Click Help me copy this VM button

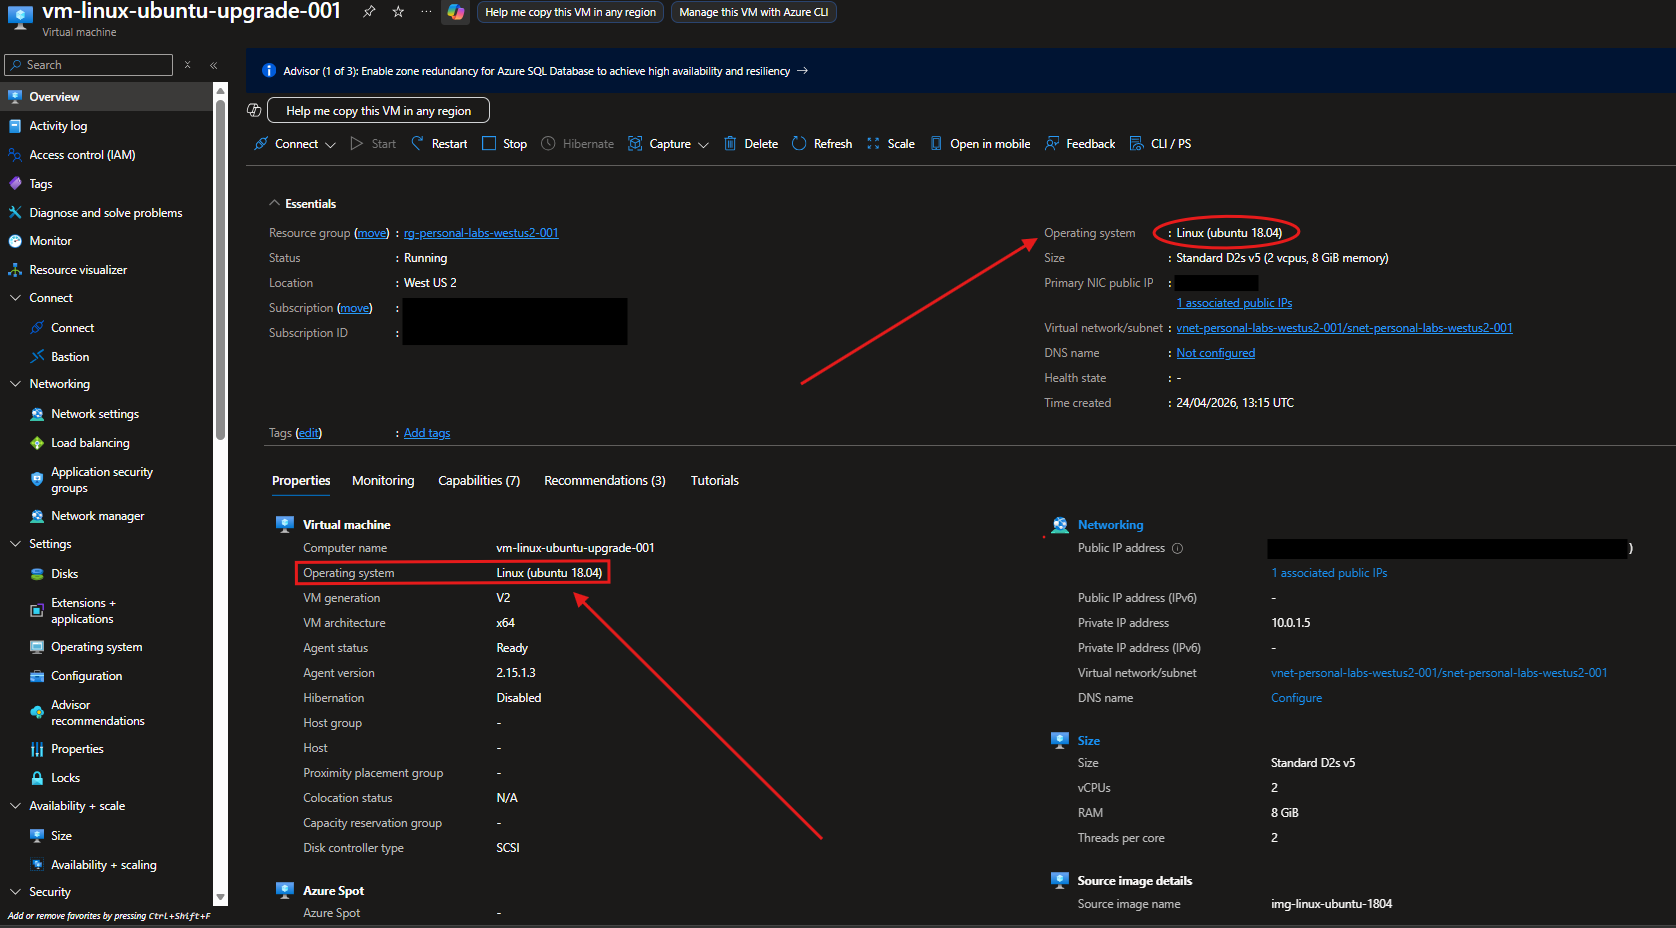tap(378, 111)
